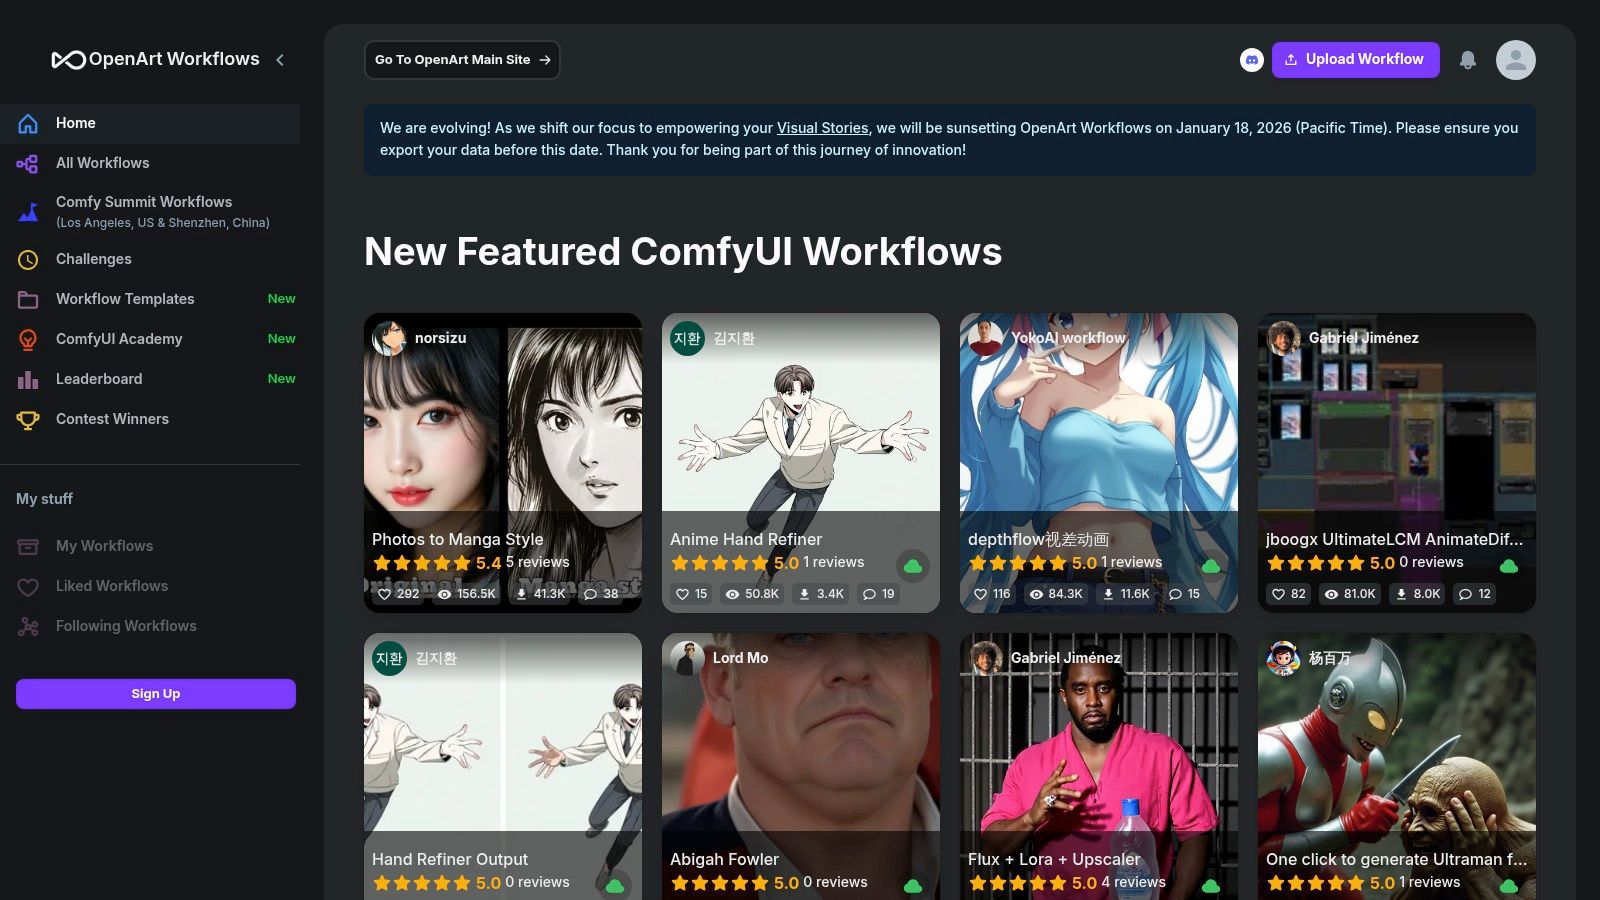Like the depthflow workflow with the heart button
Screen dimensions: 1600x900
[x=981, y=594]
